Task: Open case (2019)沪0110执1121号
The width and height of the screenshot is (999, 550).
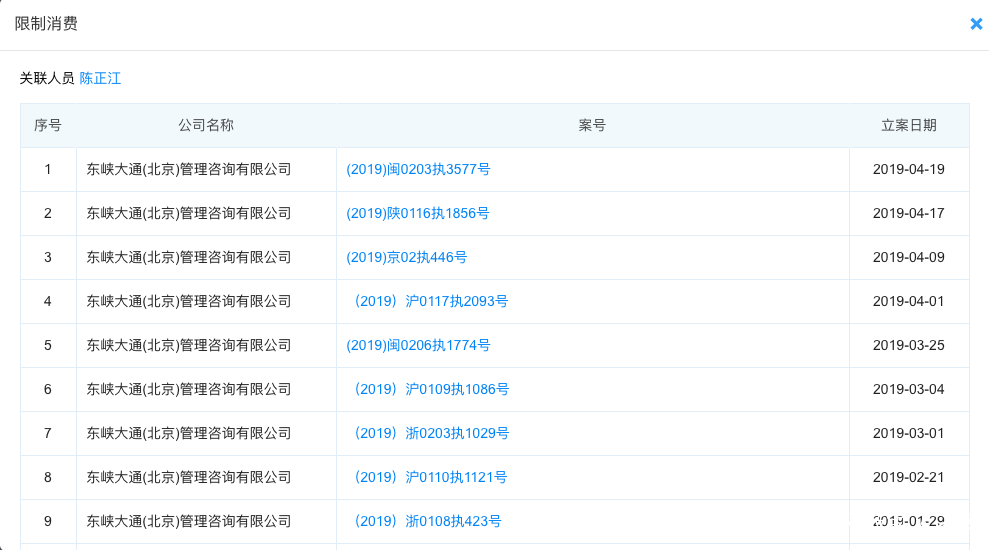Action: click(429, 477)
